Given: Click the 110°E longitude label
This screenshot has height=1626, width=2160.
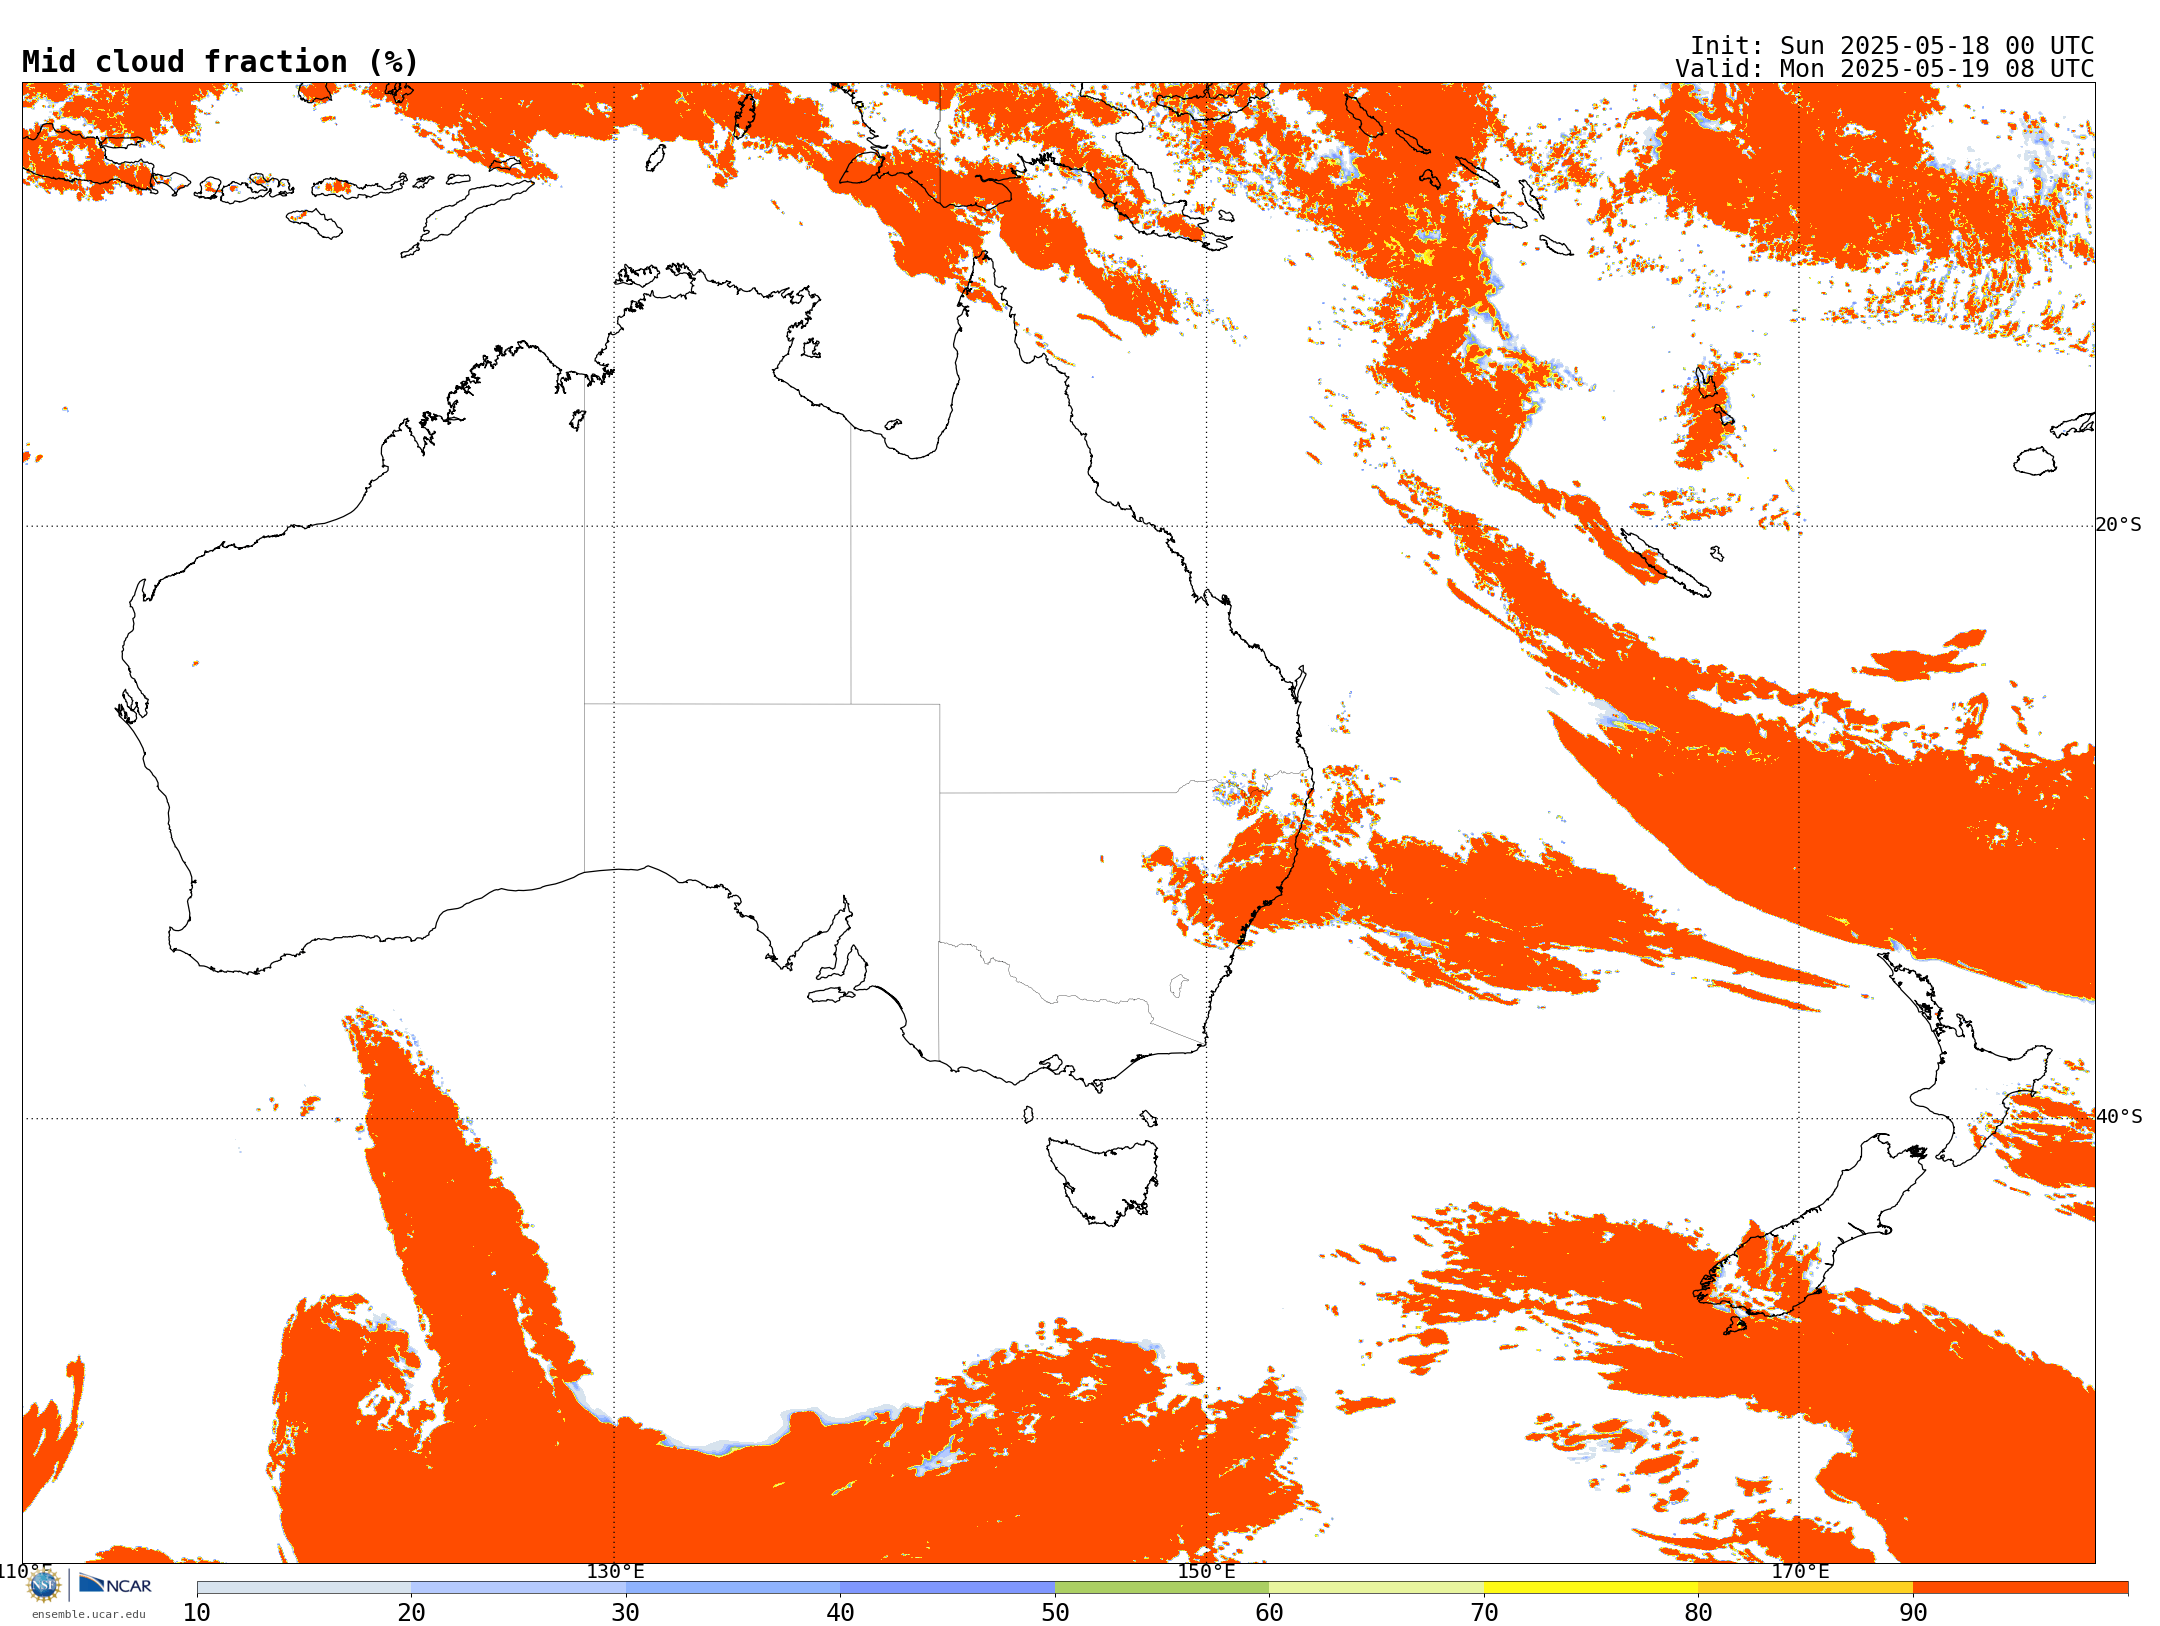Looking at the screenshot, I should (25, 1571).
